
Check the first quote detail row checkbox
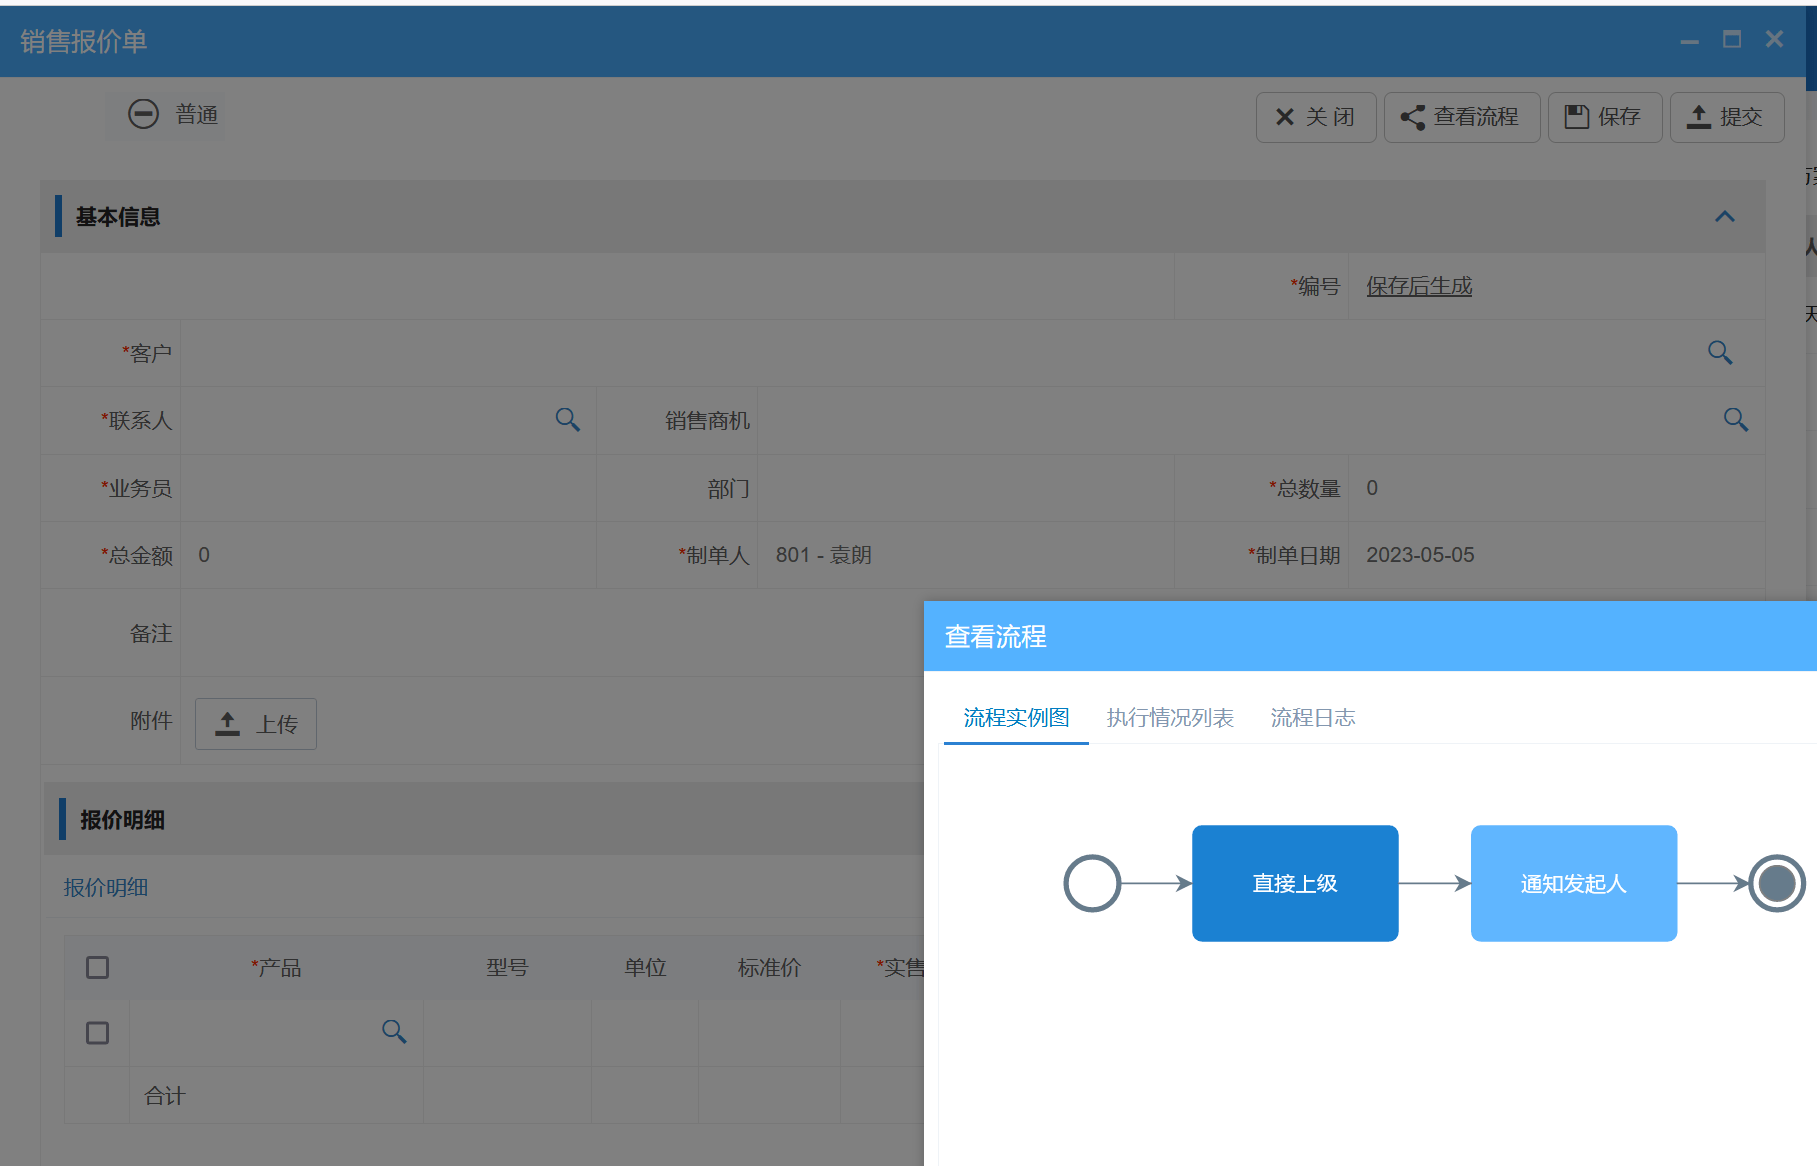point(97,1033)
